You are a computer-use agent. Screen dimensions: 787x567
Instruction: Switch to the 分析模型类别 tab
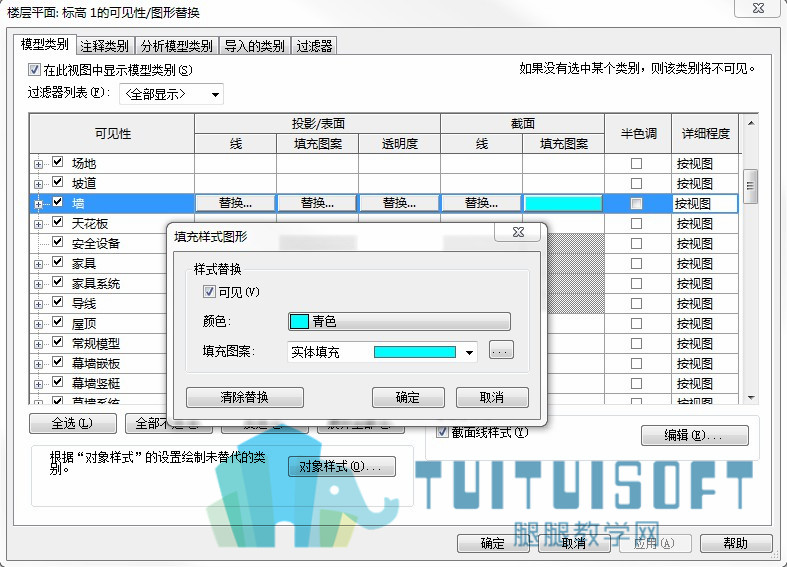[177, 46]
